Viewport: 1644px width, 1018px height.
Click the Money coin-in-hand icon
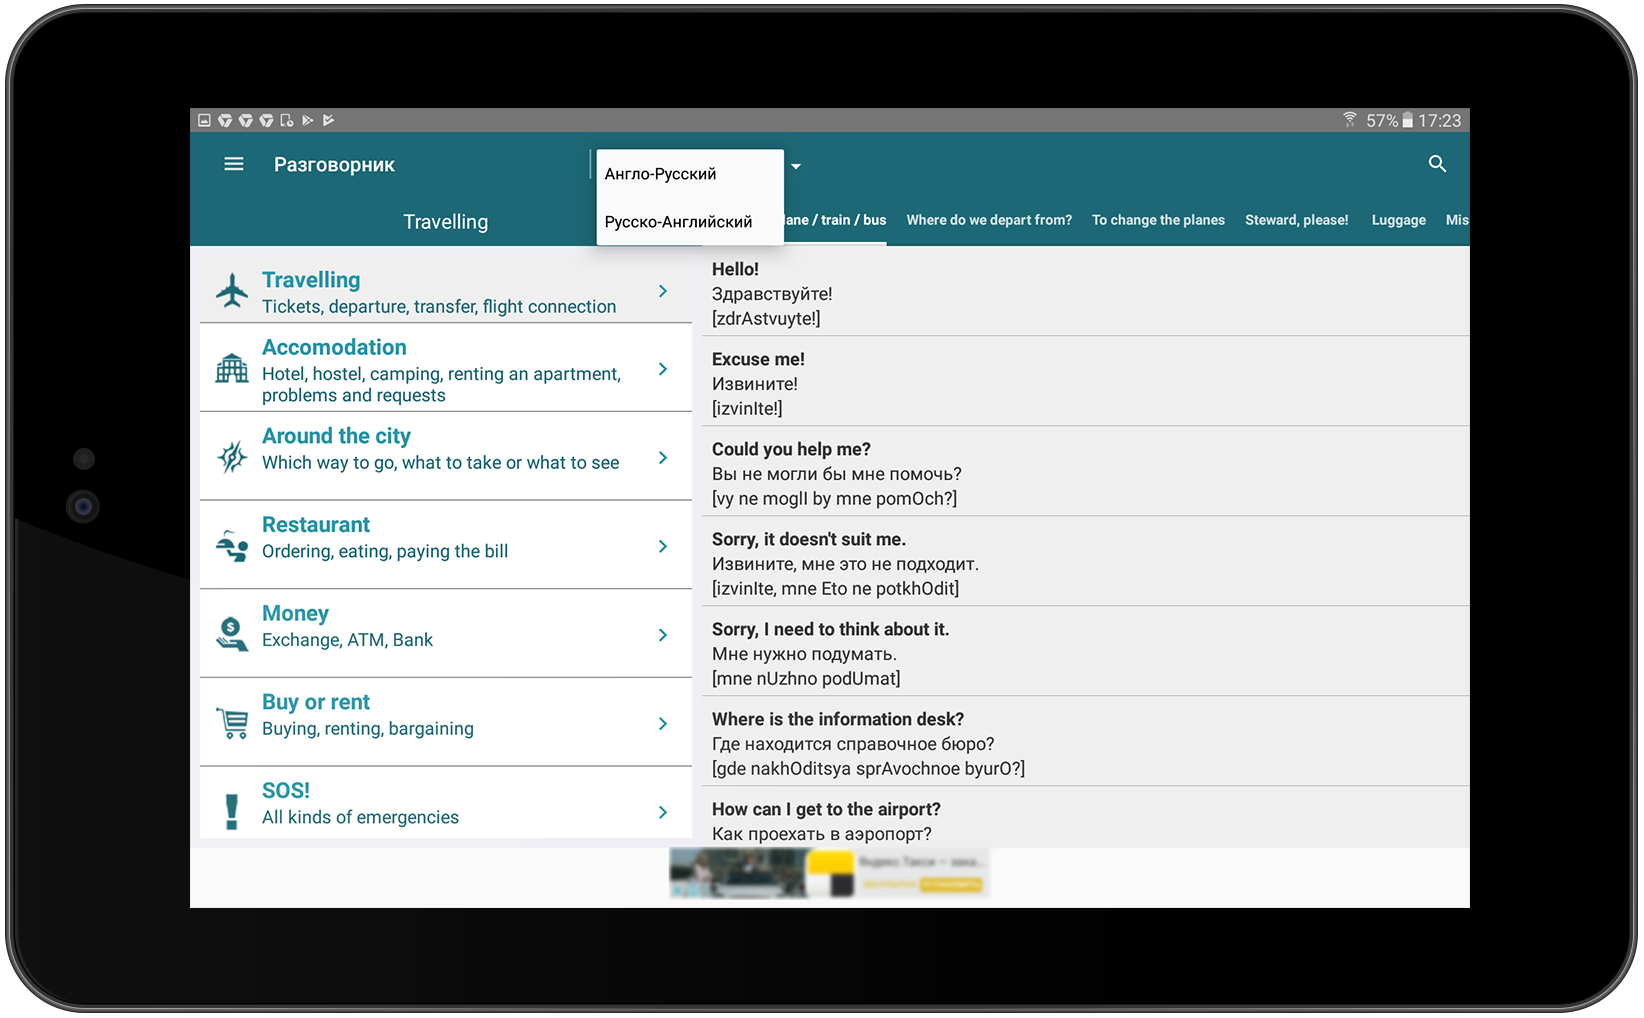pos(232,634)
